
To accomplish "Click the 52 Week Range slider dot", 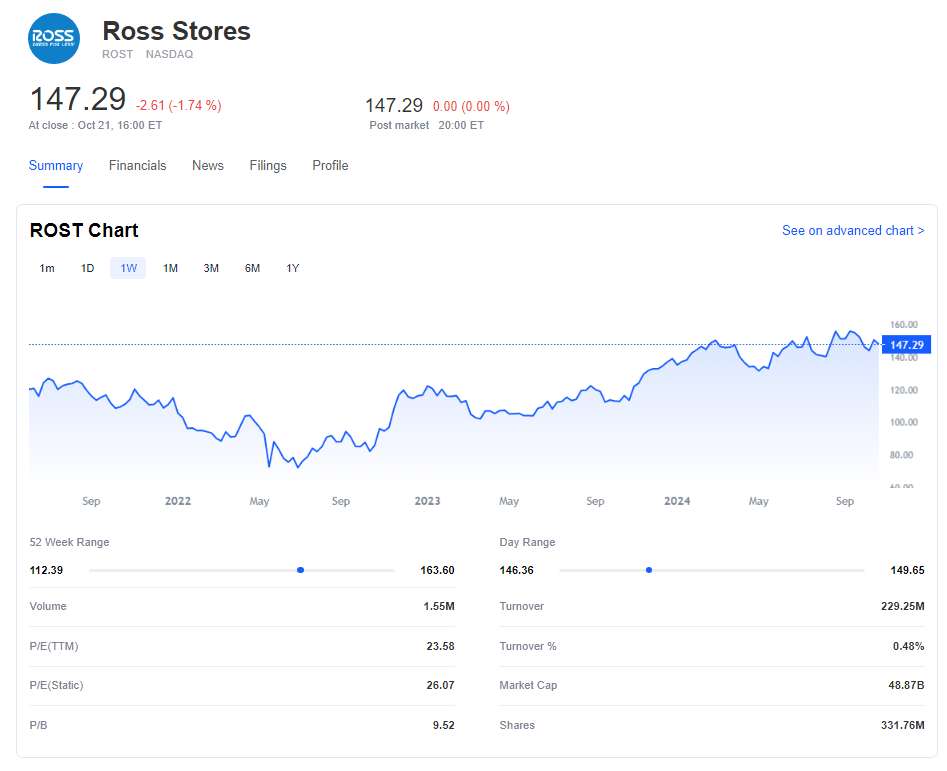I will click(x=300, y=570).
